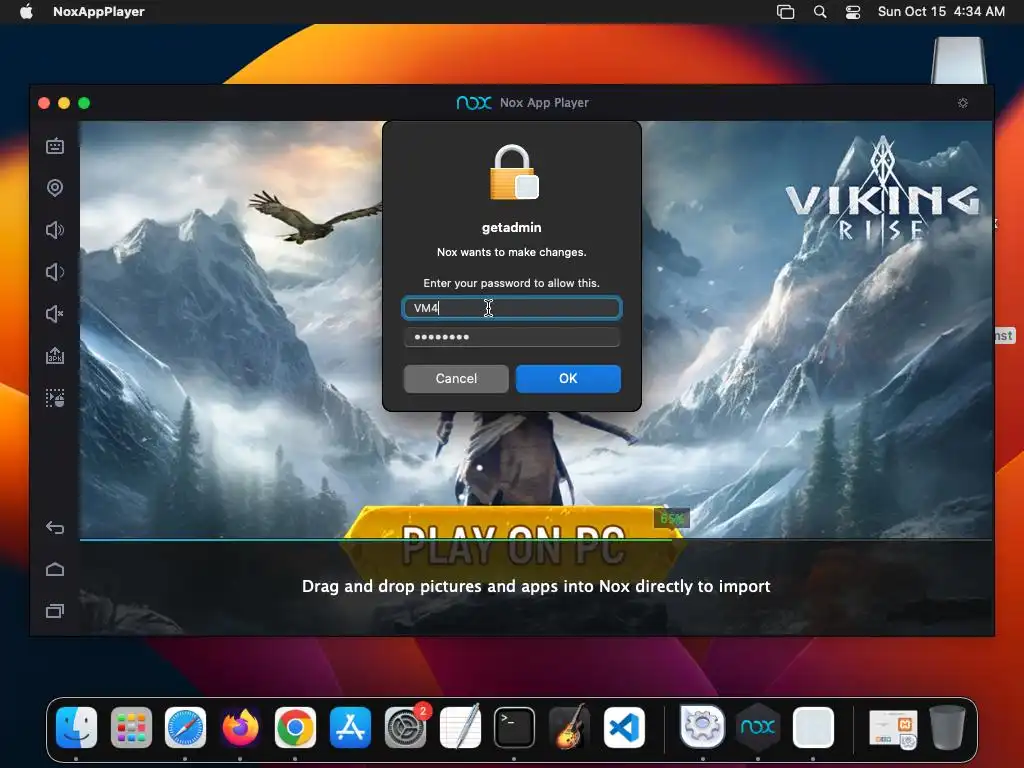Click the light gear app icon in Dock
Viewport: 1024px width, 768px height.
[703, 727]
